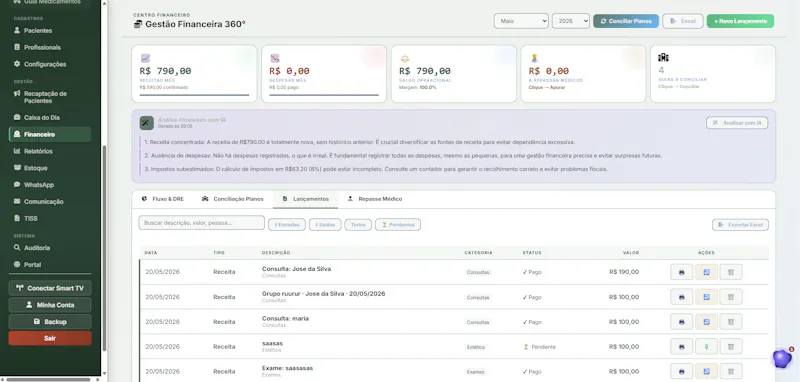Viewport: 800px width, 382px height.
Task: Open Profissionais in the sidebar
Action: (x=49, y=47)
